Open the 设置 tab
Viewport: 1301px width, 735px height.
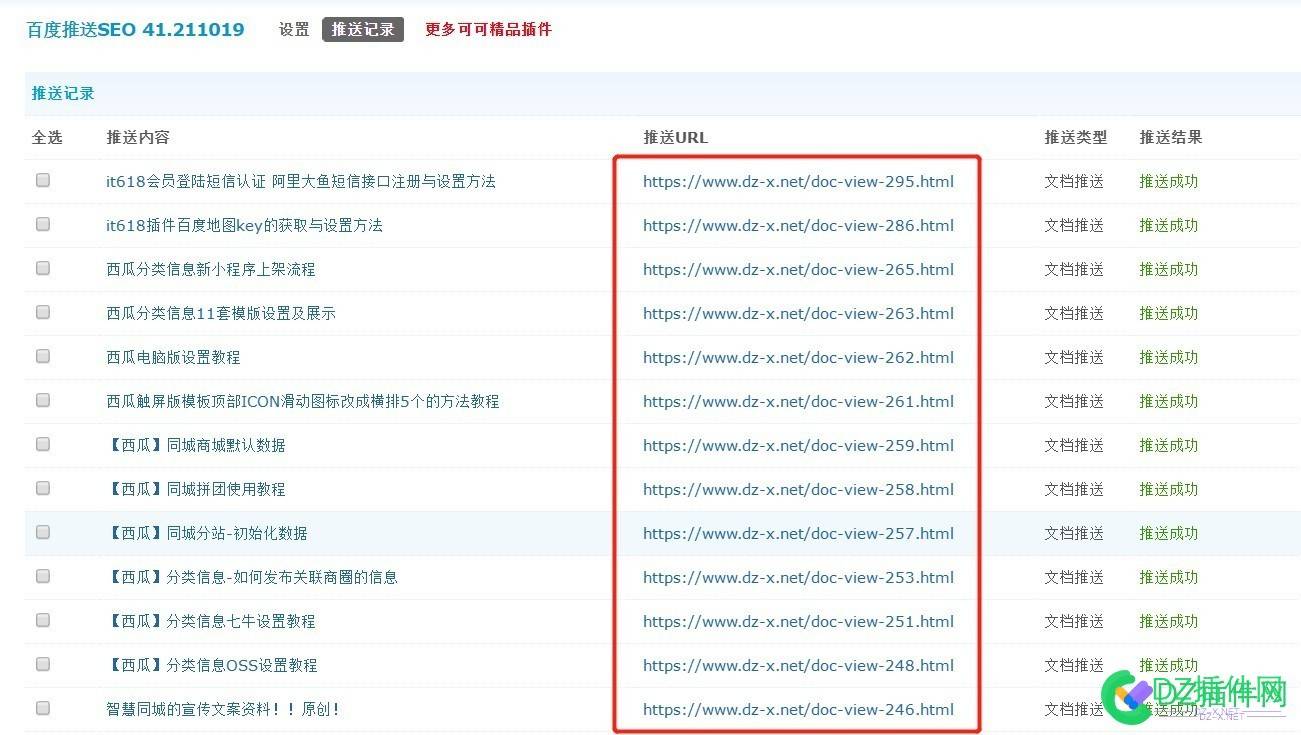(x=294, y=30)
